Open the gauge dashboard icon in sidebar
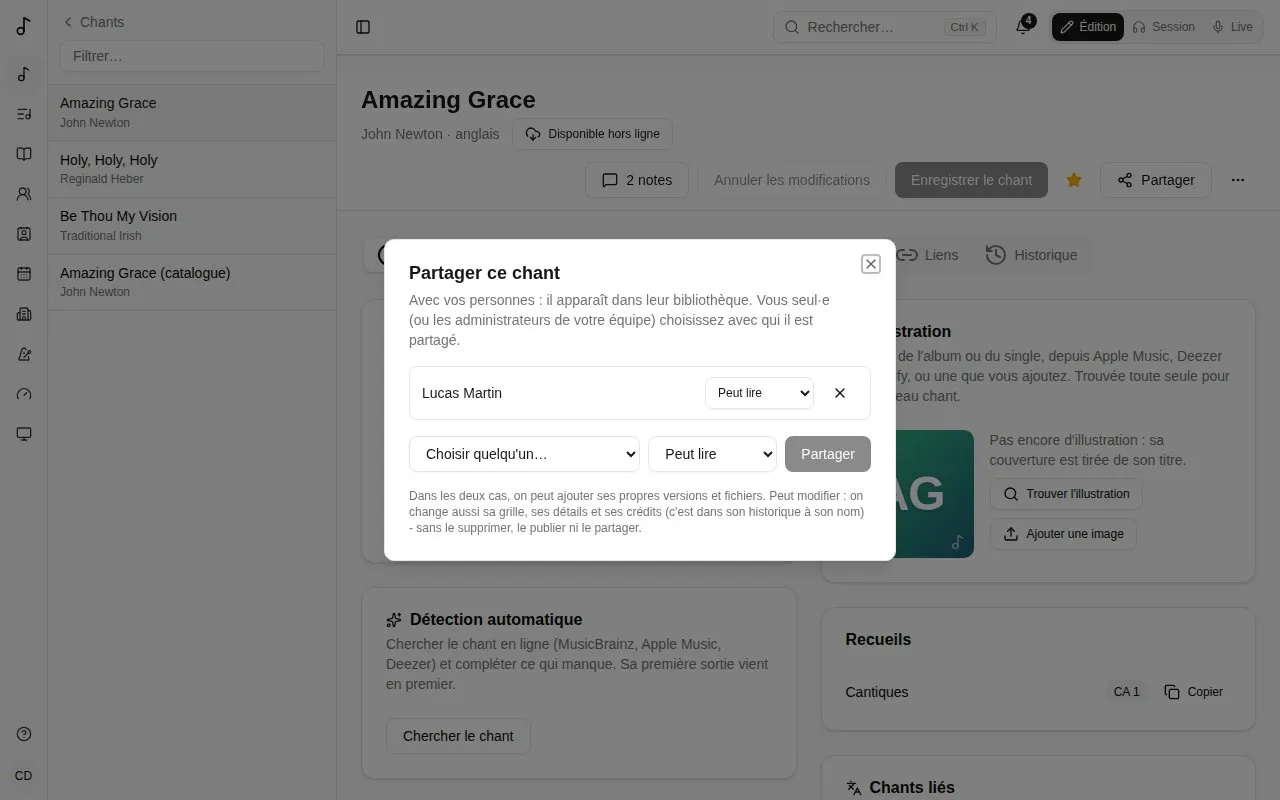Screen dimensions: 1280x800 (x=24, y=394)
